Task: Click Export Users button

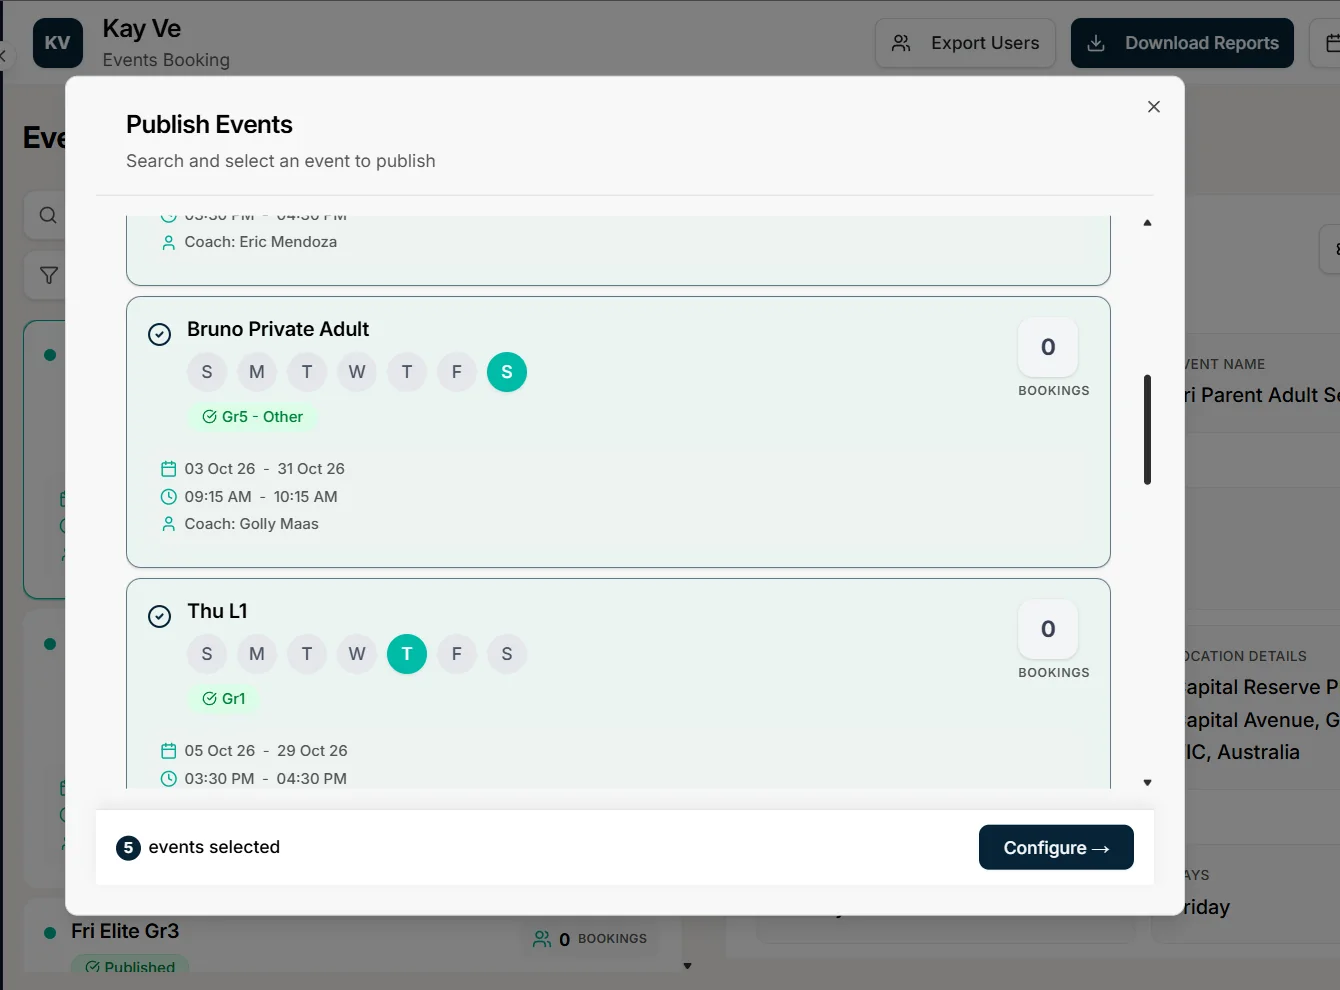Action: pyautogui.click(x=965, y=43)
